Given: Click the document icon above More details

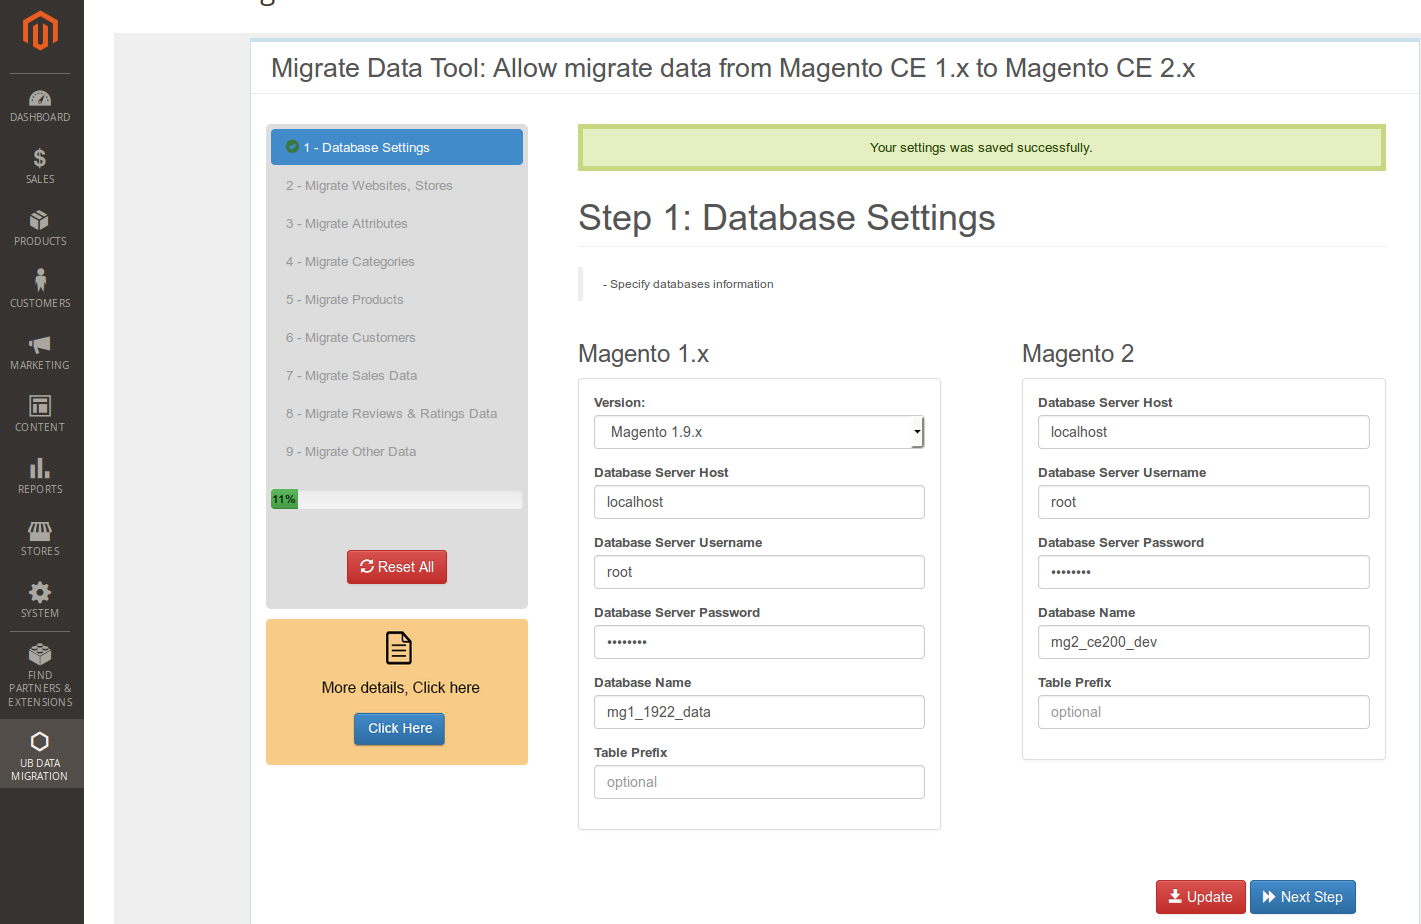Looking at the screenshot, I should (x=399, y=648).
